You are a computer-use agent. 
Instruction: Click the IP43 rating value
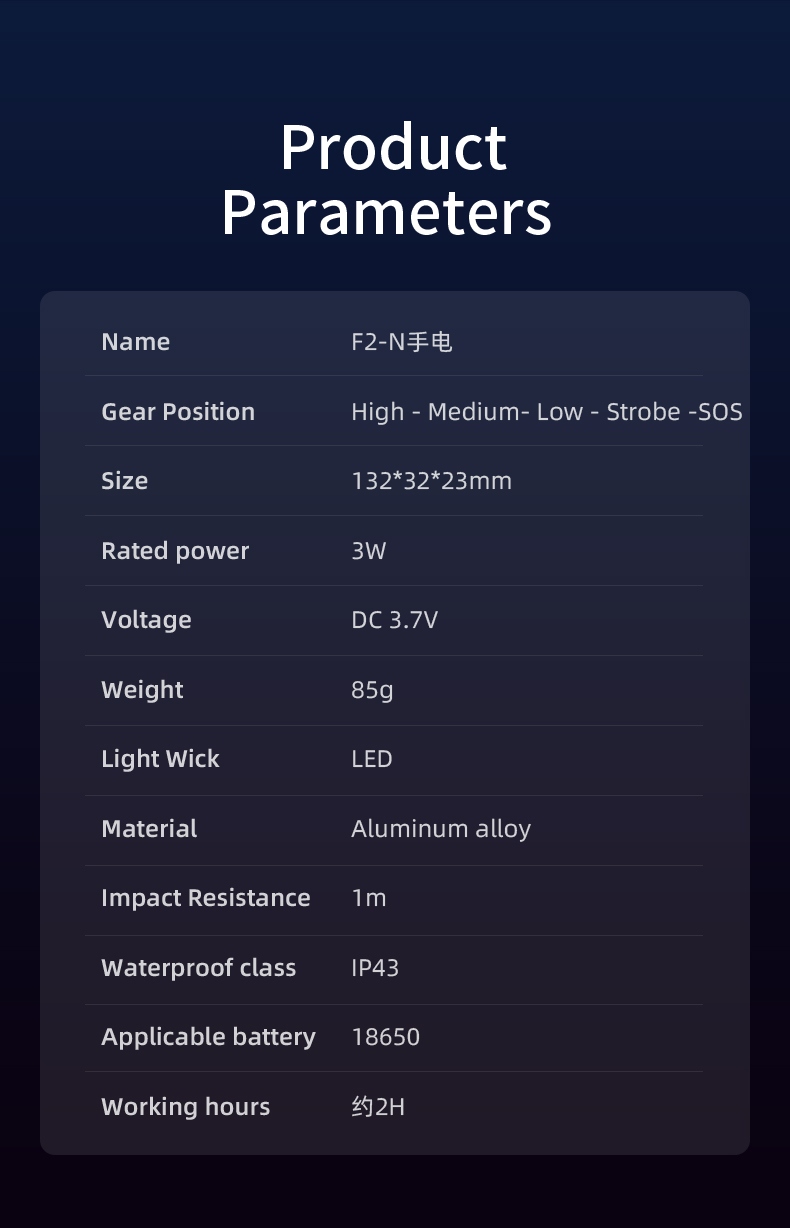coord(375,968)
